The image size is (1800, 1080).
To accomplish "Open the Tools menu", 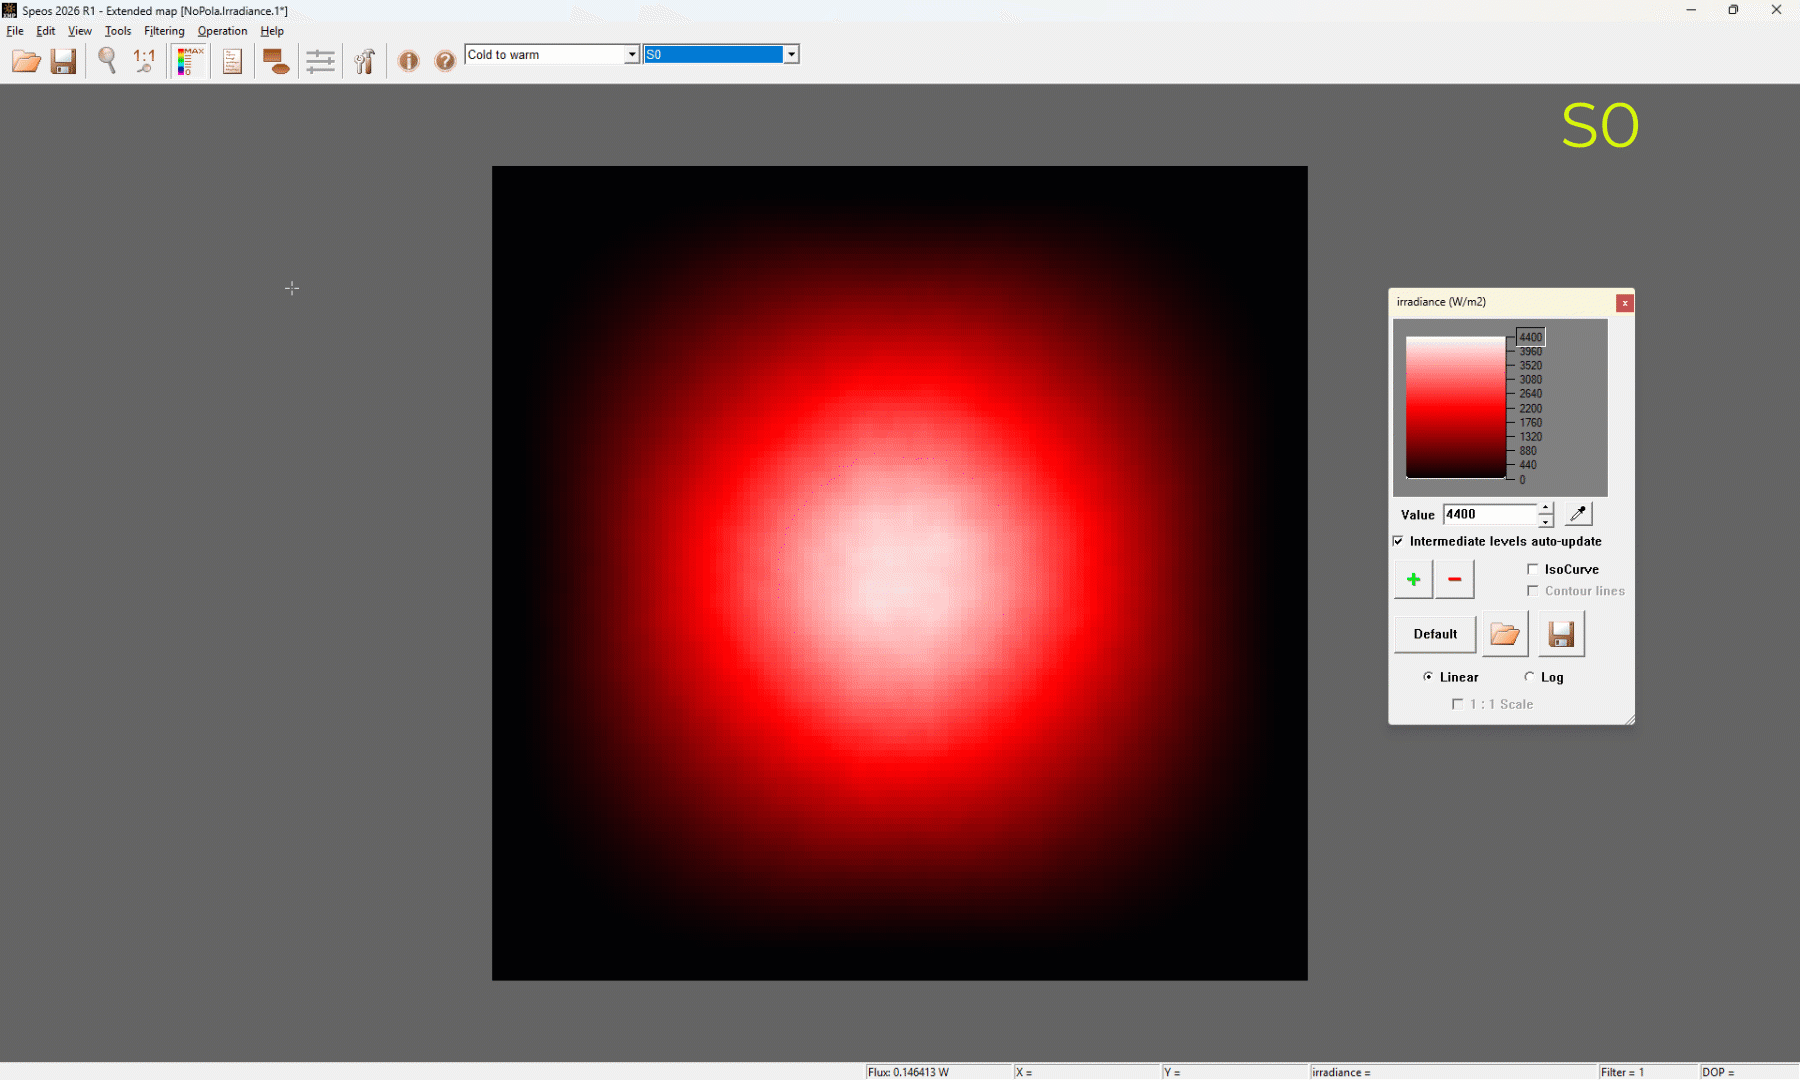I will [x=118, y=31].
